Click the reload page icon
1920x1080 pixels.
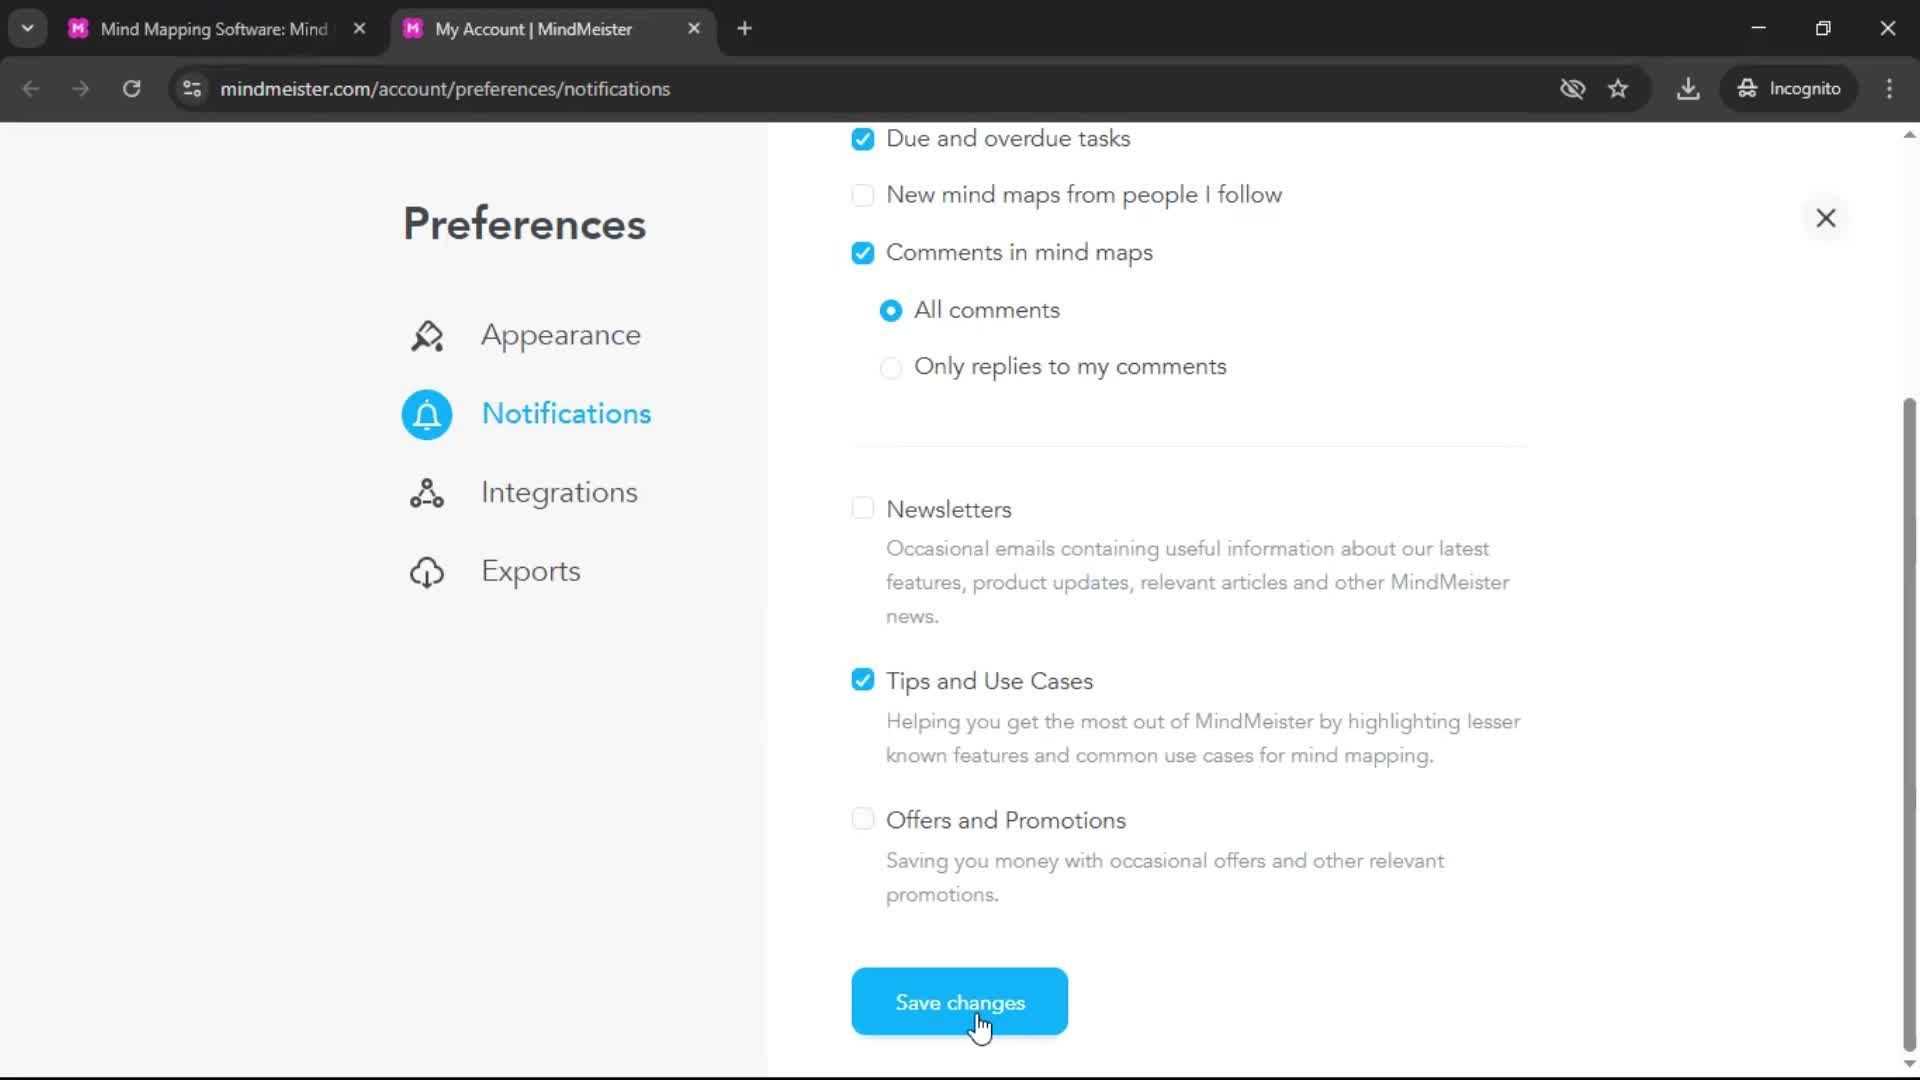coord(131,89)
